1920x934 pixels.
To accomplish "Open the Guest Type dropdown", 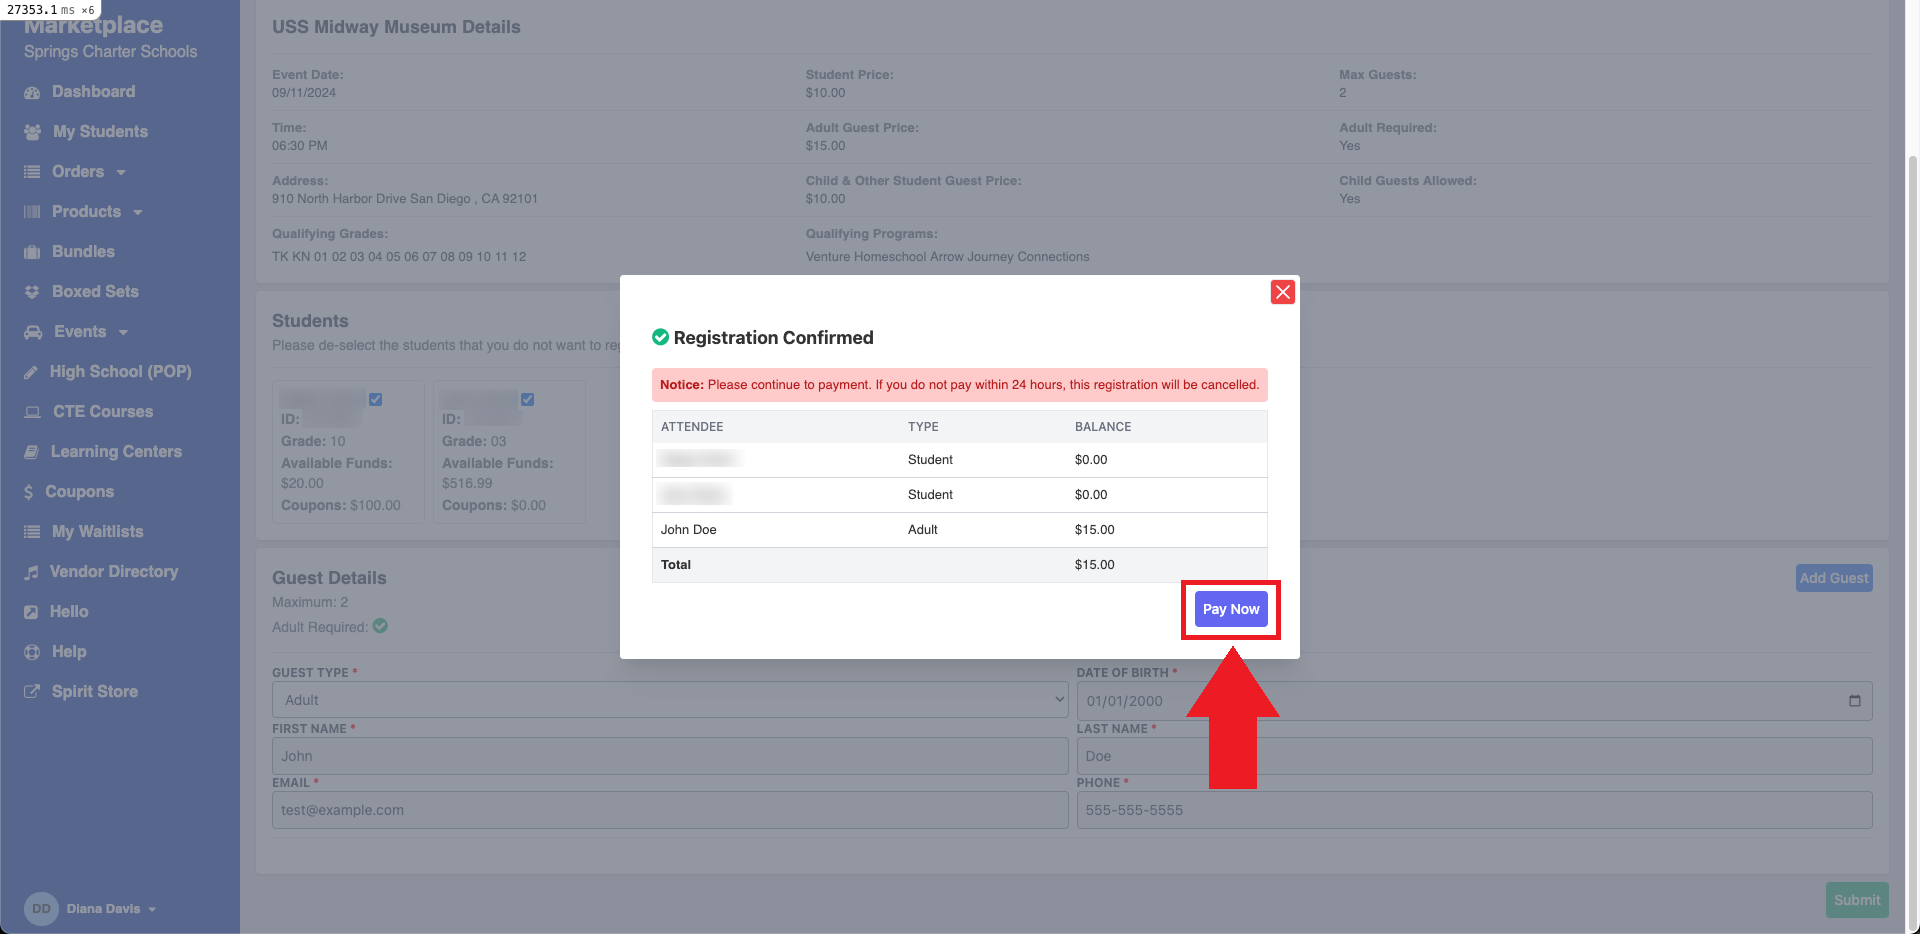I will (x=670, y=700).
